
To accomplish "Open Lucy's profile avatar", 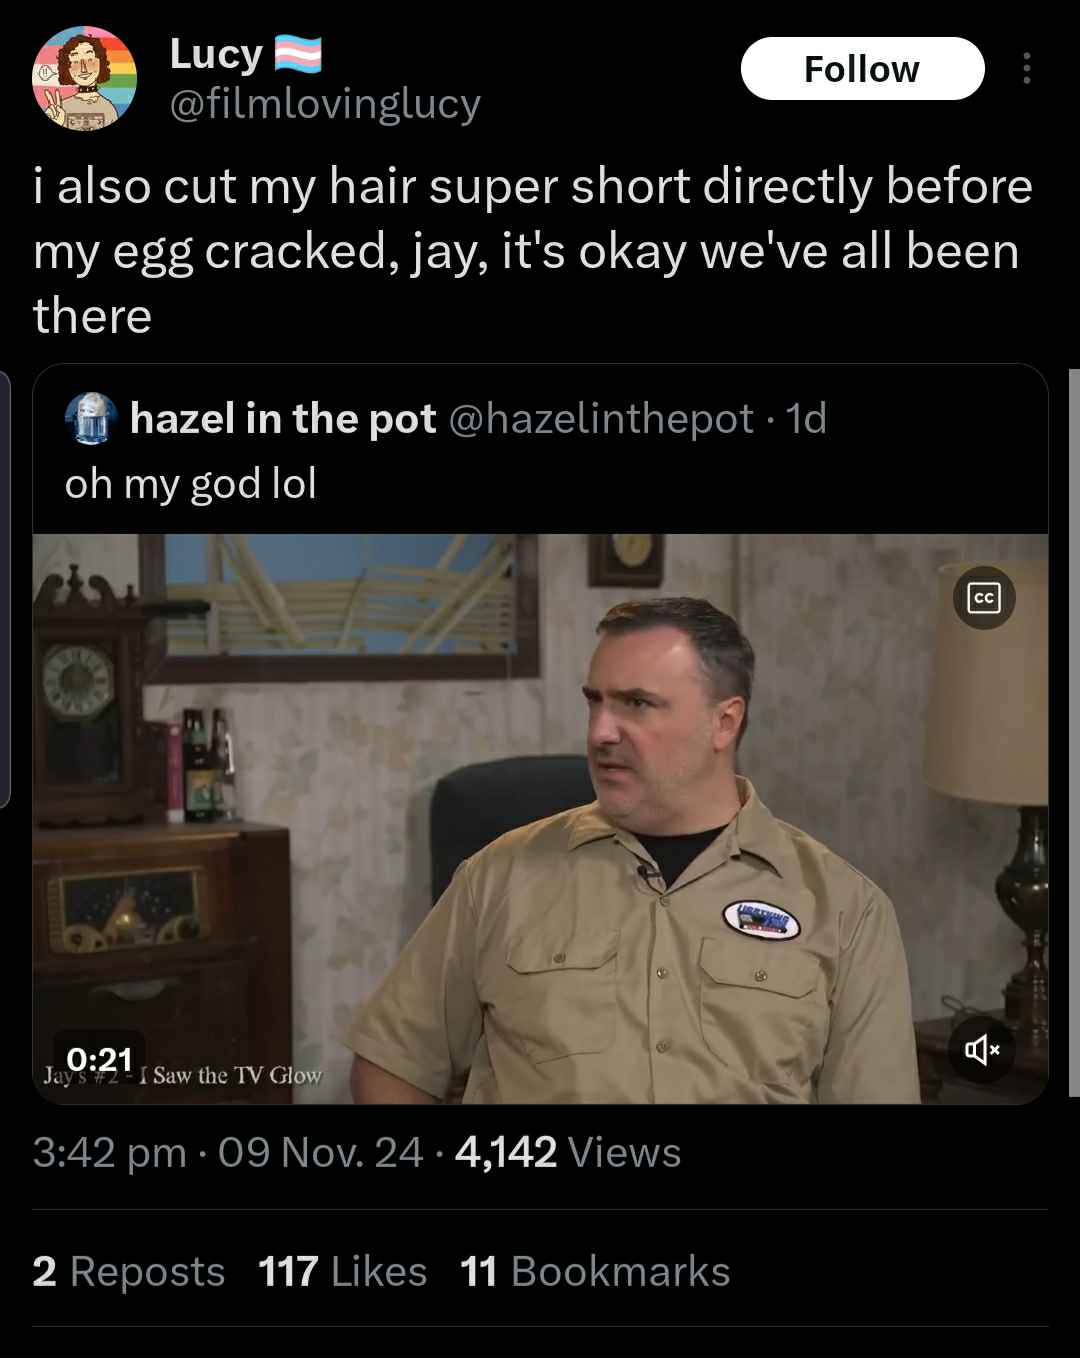I will tap(85, 79).
